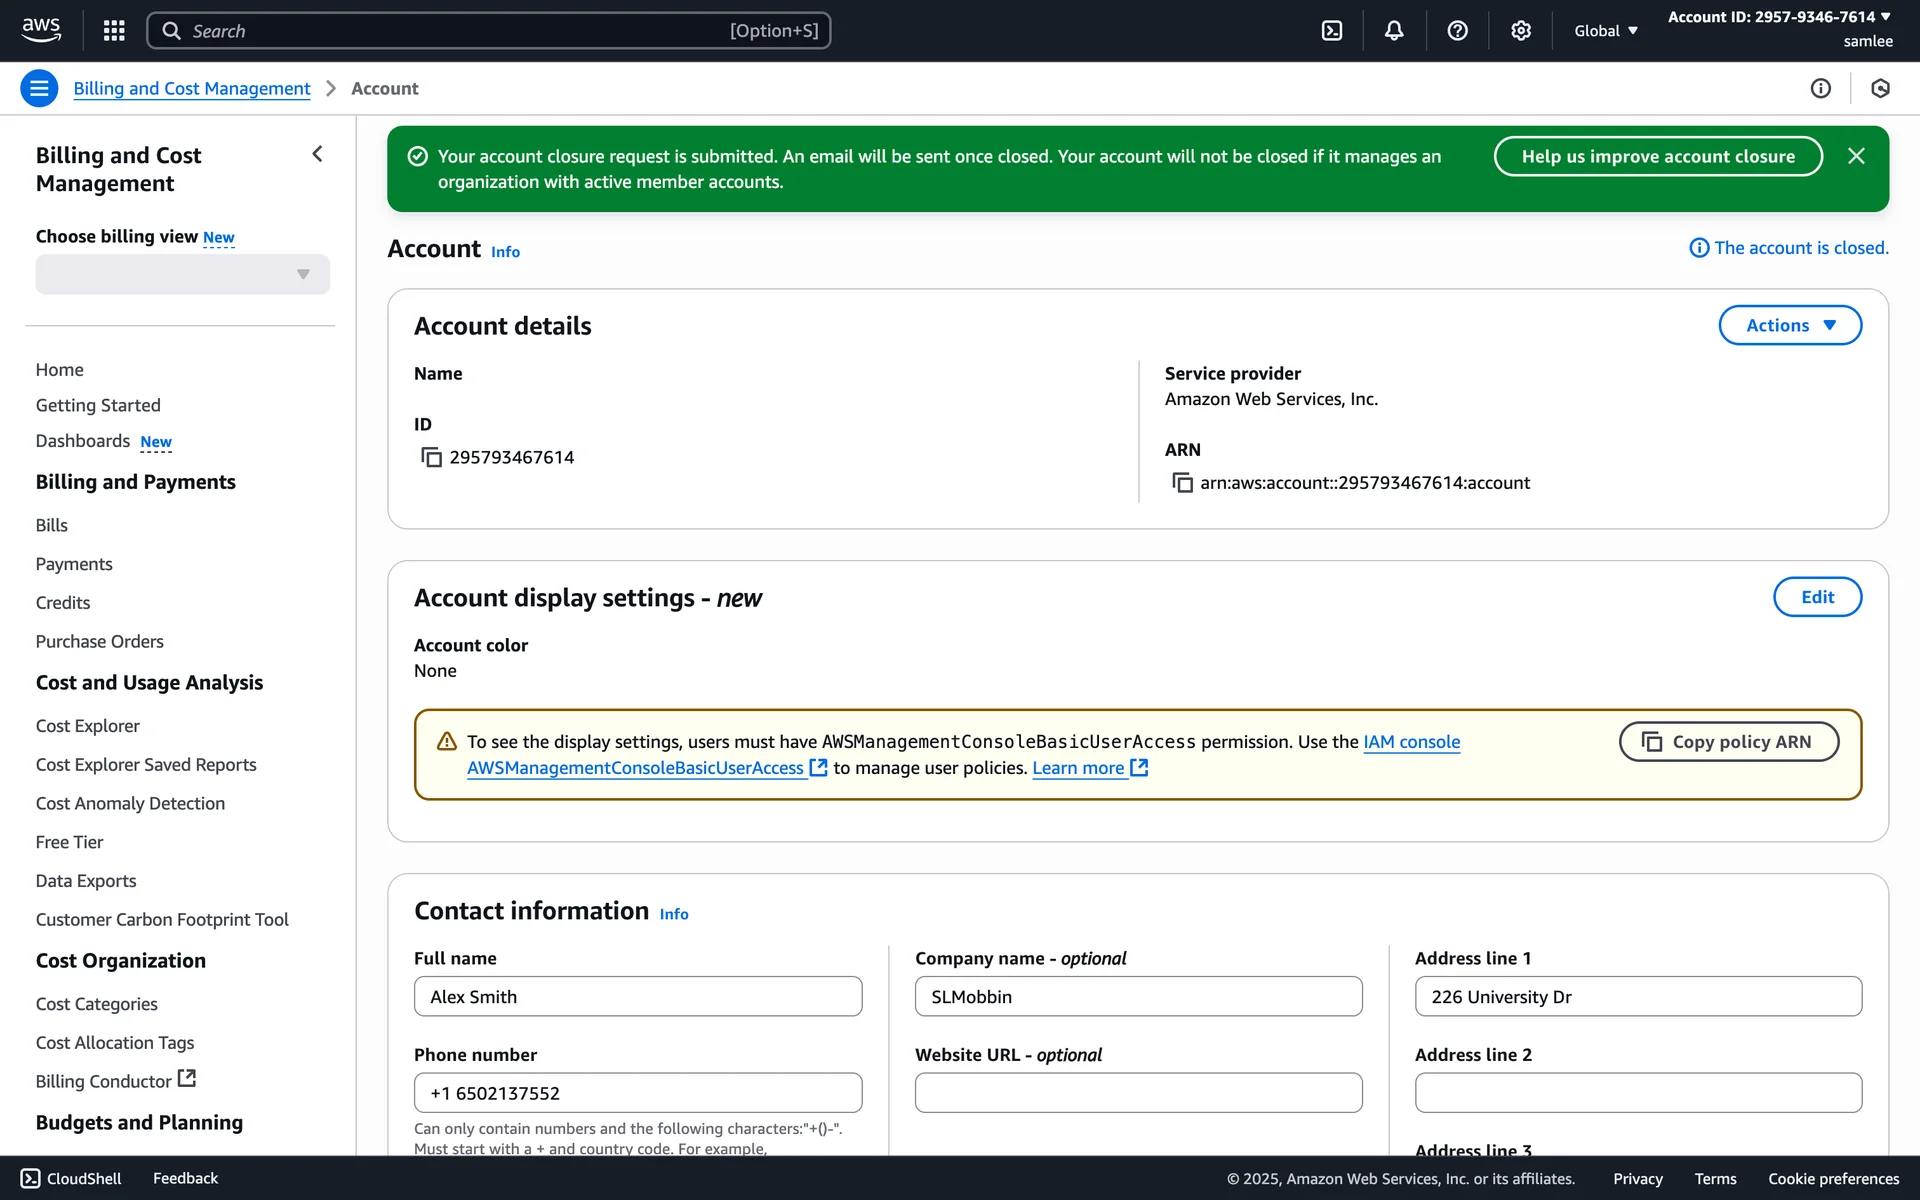Dismiss the green closure notification banner
Image resolution: width=1920 pixels, height=1200 pixels.
(1856, 156)
